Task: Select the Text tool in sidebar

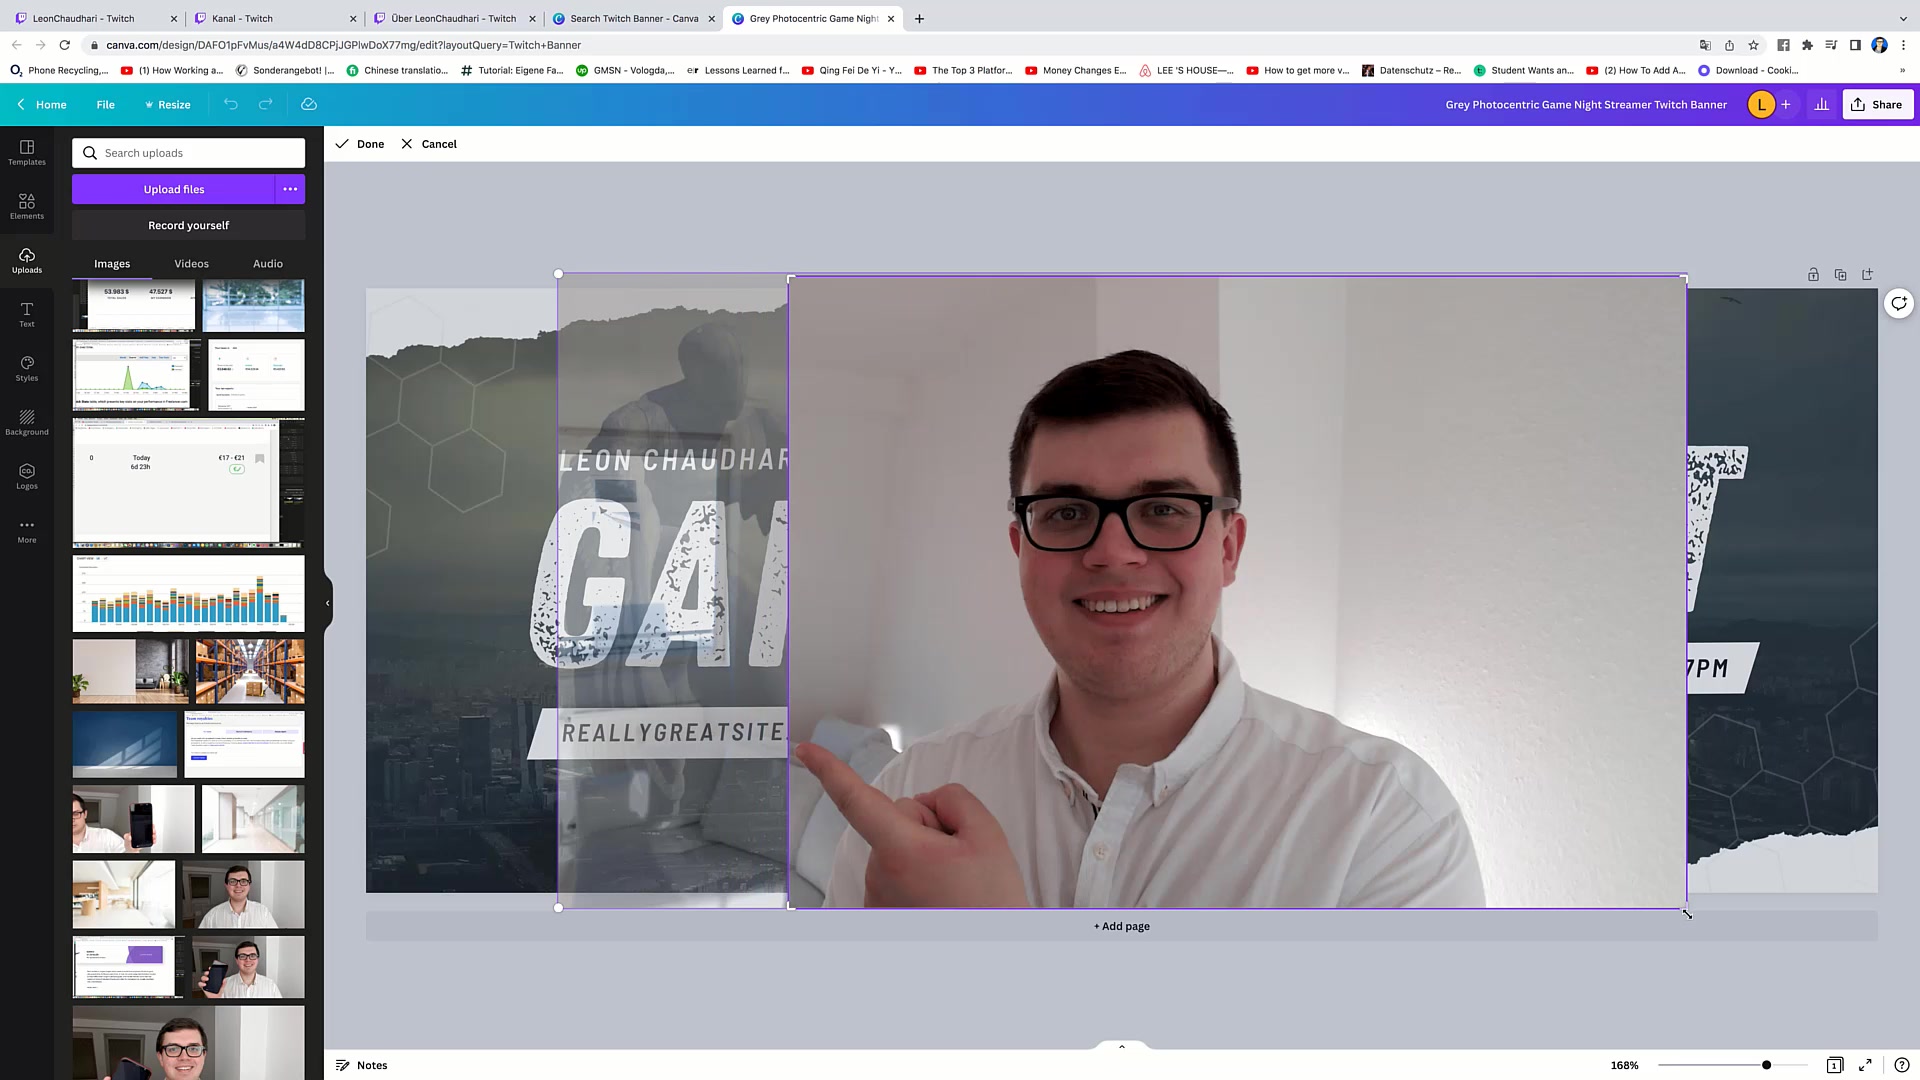Action: click(27, 314)
